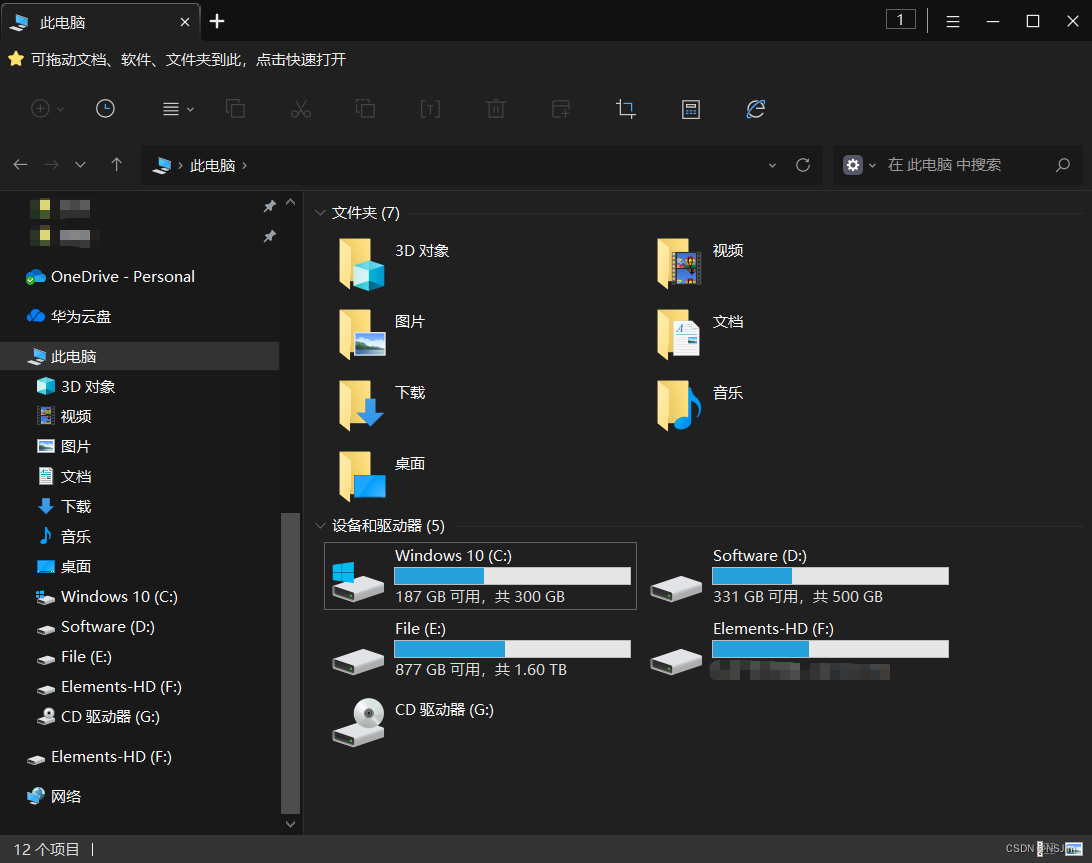Open 音乐 in sidebar tree

pos(64,536)
